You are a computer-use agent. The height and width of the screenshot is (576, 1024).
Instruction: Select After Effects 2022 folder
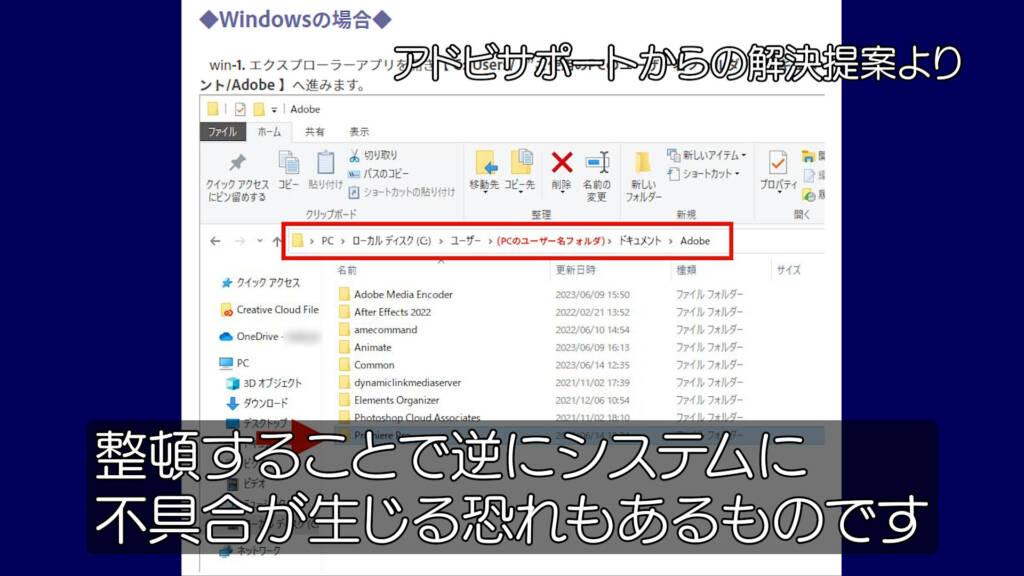point(385,312)
